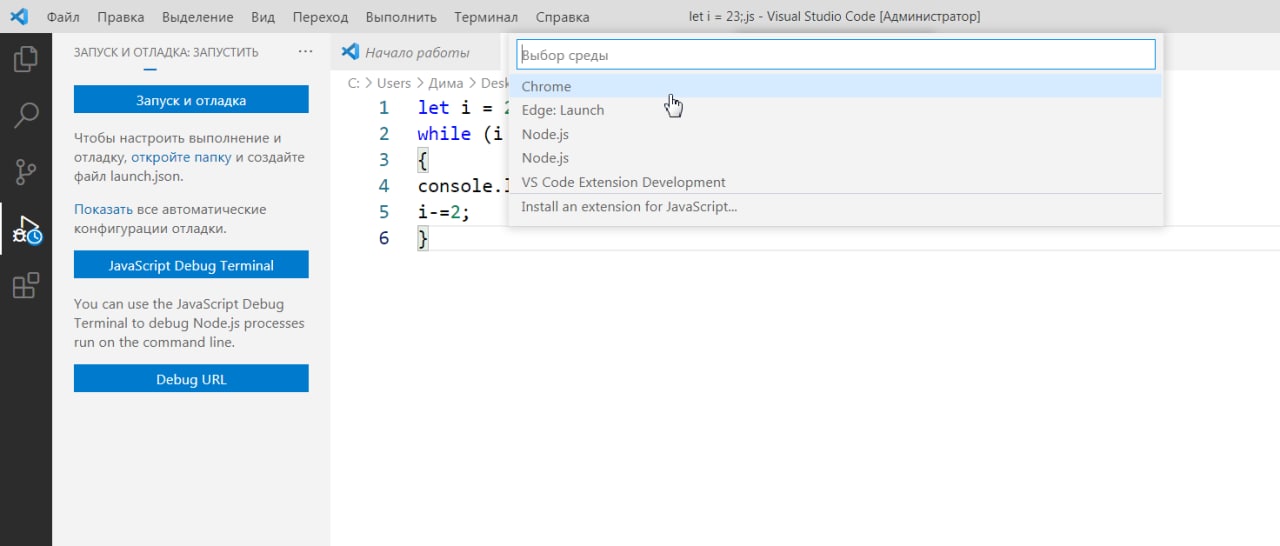Follow the Показать link
Viewport: 1280px width, 546px height.
click(x=103, y=209)
